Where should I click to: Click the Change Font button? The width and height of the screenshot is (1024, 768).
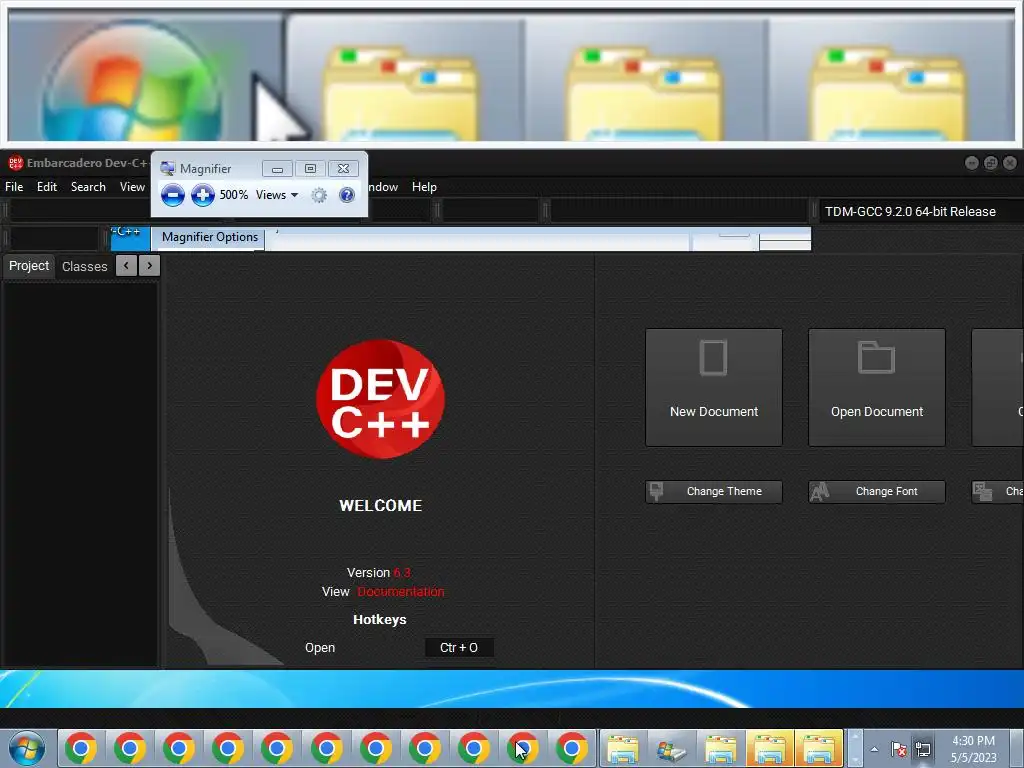(877, 492)
